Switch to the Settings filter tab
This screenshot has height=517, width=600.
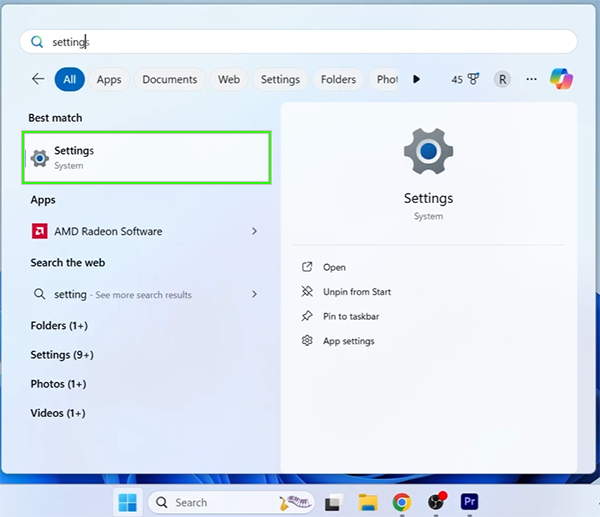tap(280, 79)
